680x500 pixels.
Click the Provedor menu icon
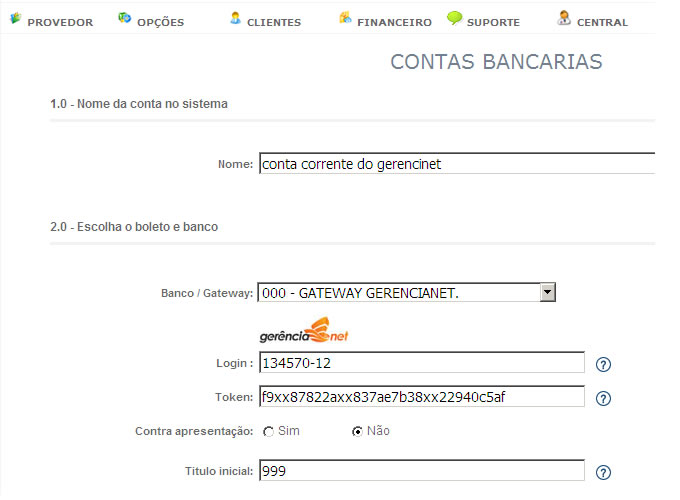pyautogui.click(x=16, y=18)
